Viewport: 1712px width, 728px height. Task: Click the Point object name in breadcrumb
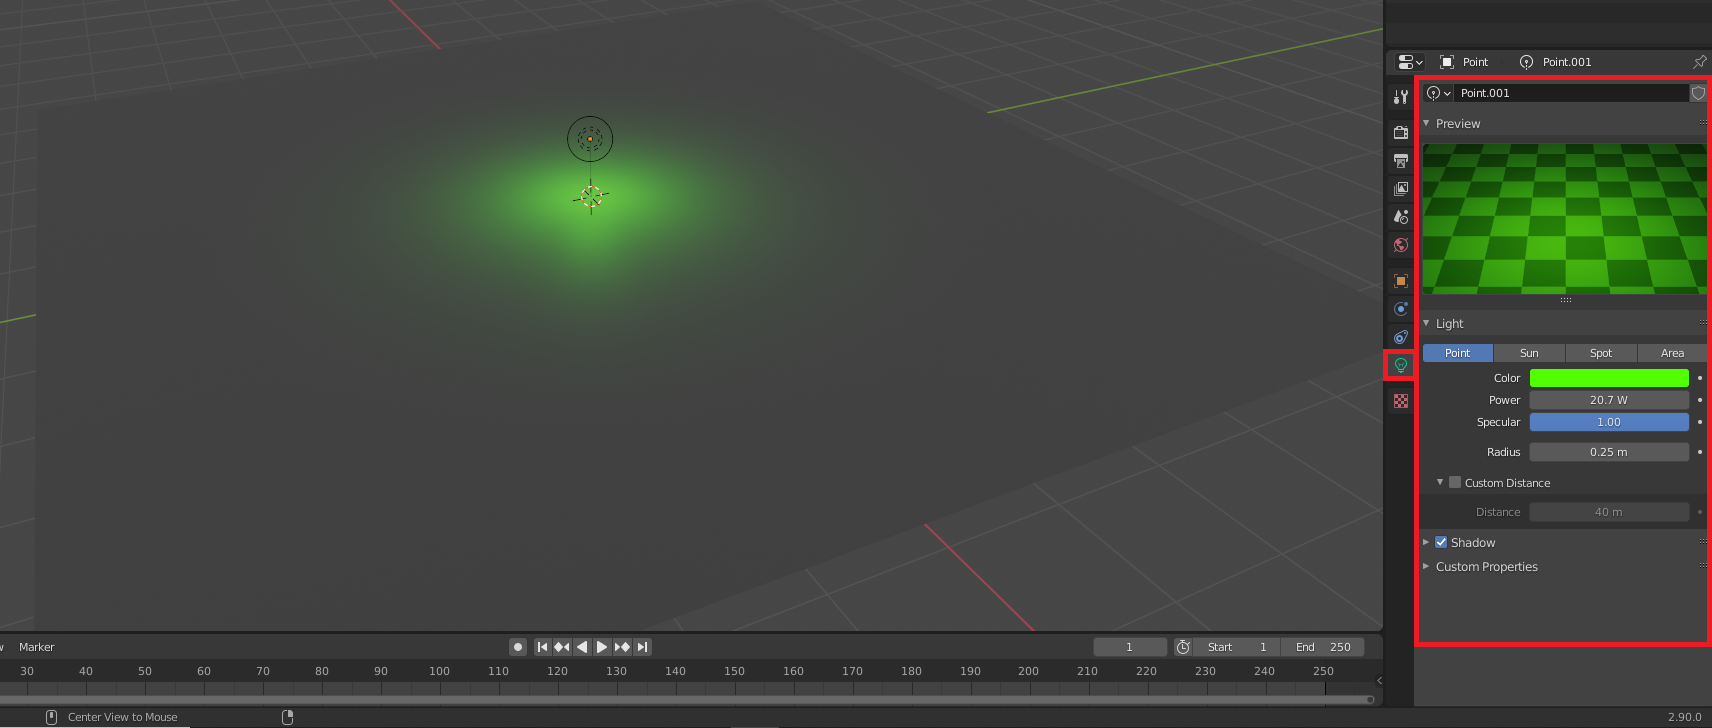pyautogui.click(x=1475, y=62)
